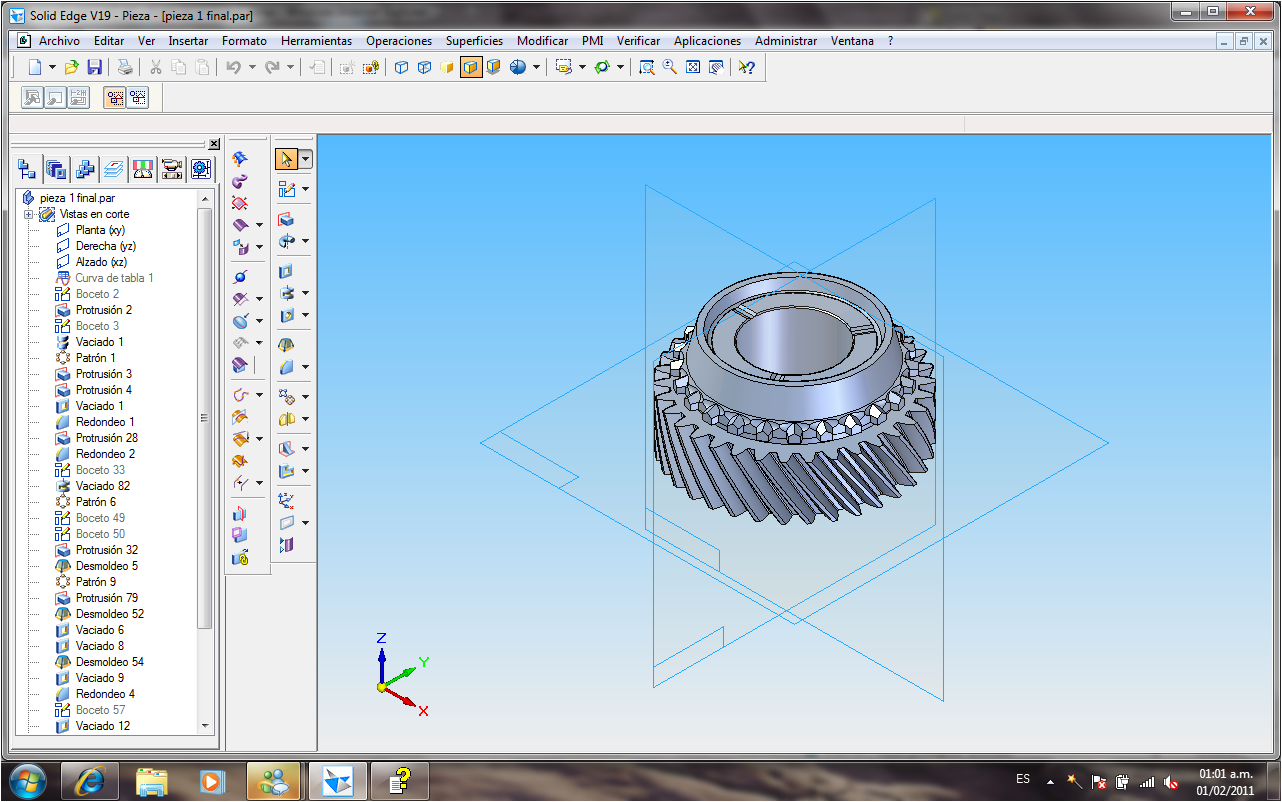1282x802 pixels.
Task: Open the EdgeBar Feature PathFinder tab
Action: tap(28, 169)
